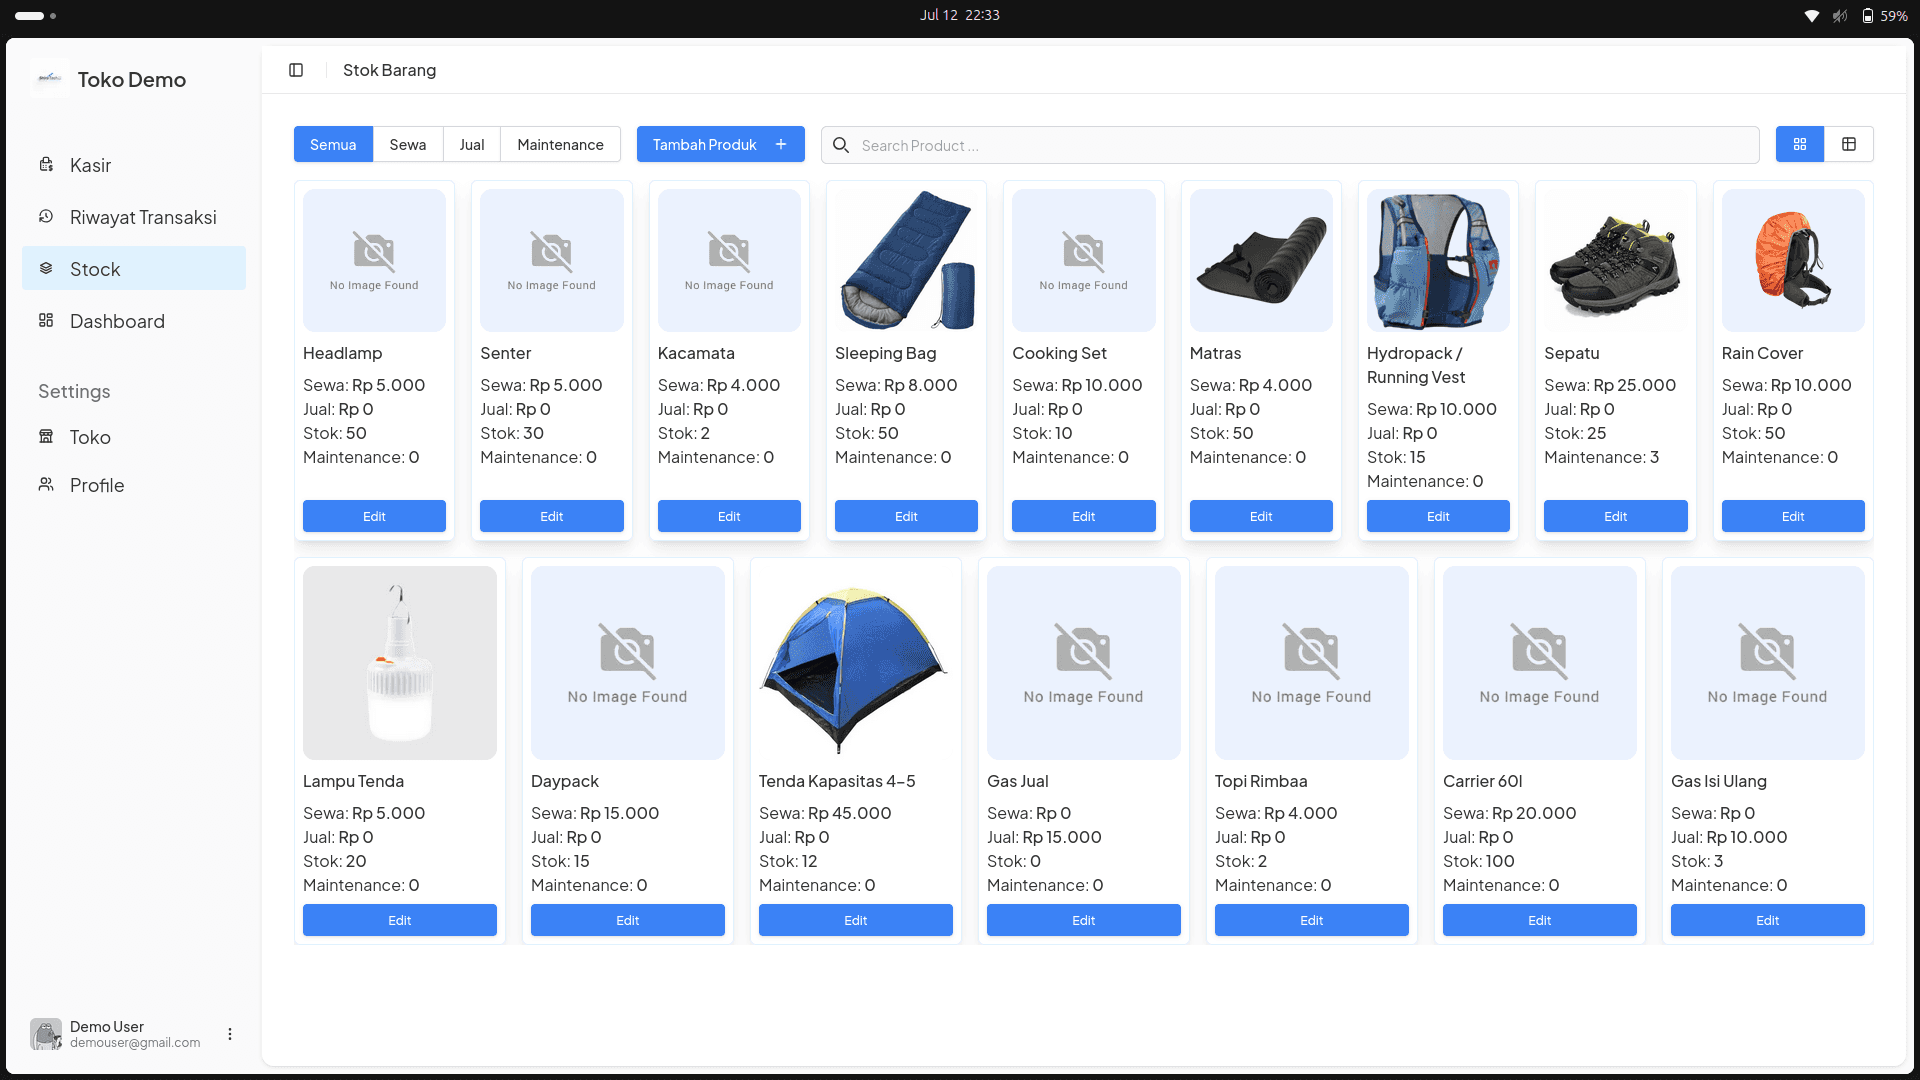Open the Demo User options menu
This screenshot has height=1080, width=1920.
229,1034
